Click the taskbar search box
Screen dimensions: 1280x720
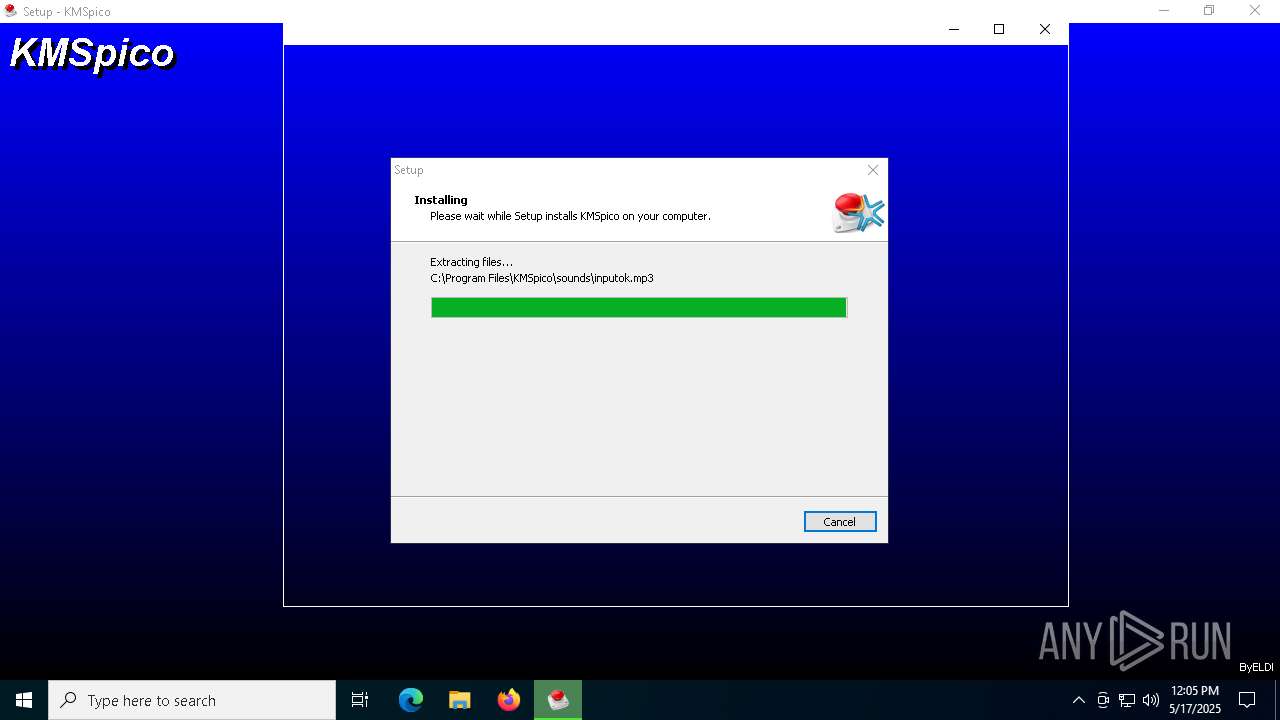tap(192, 700)
